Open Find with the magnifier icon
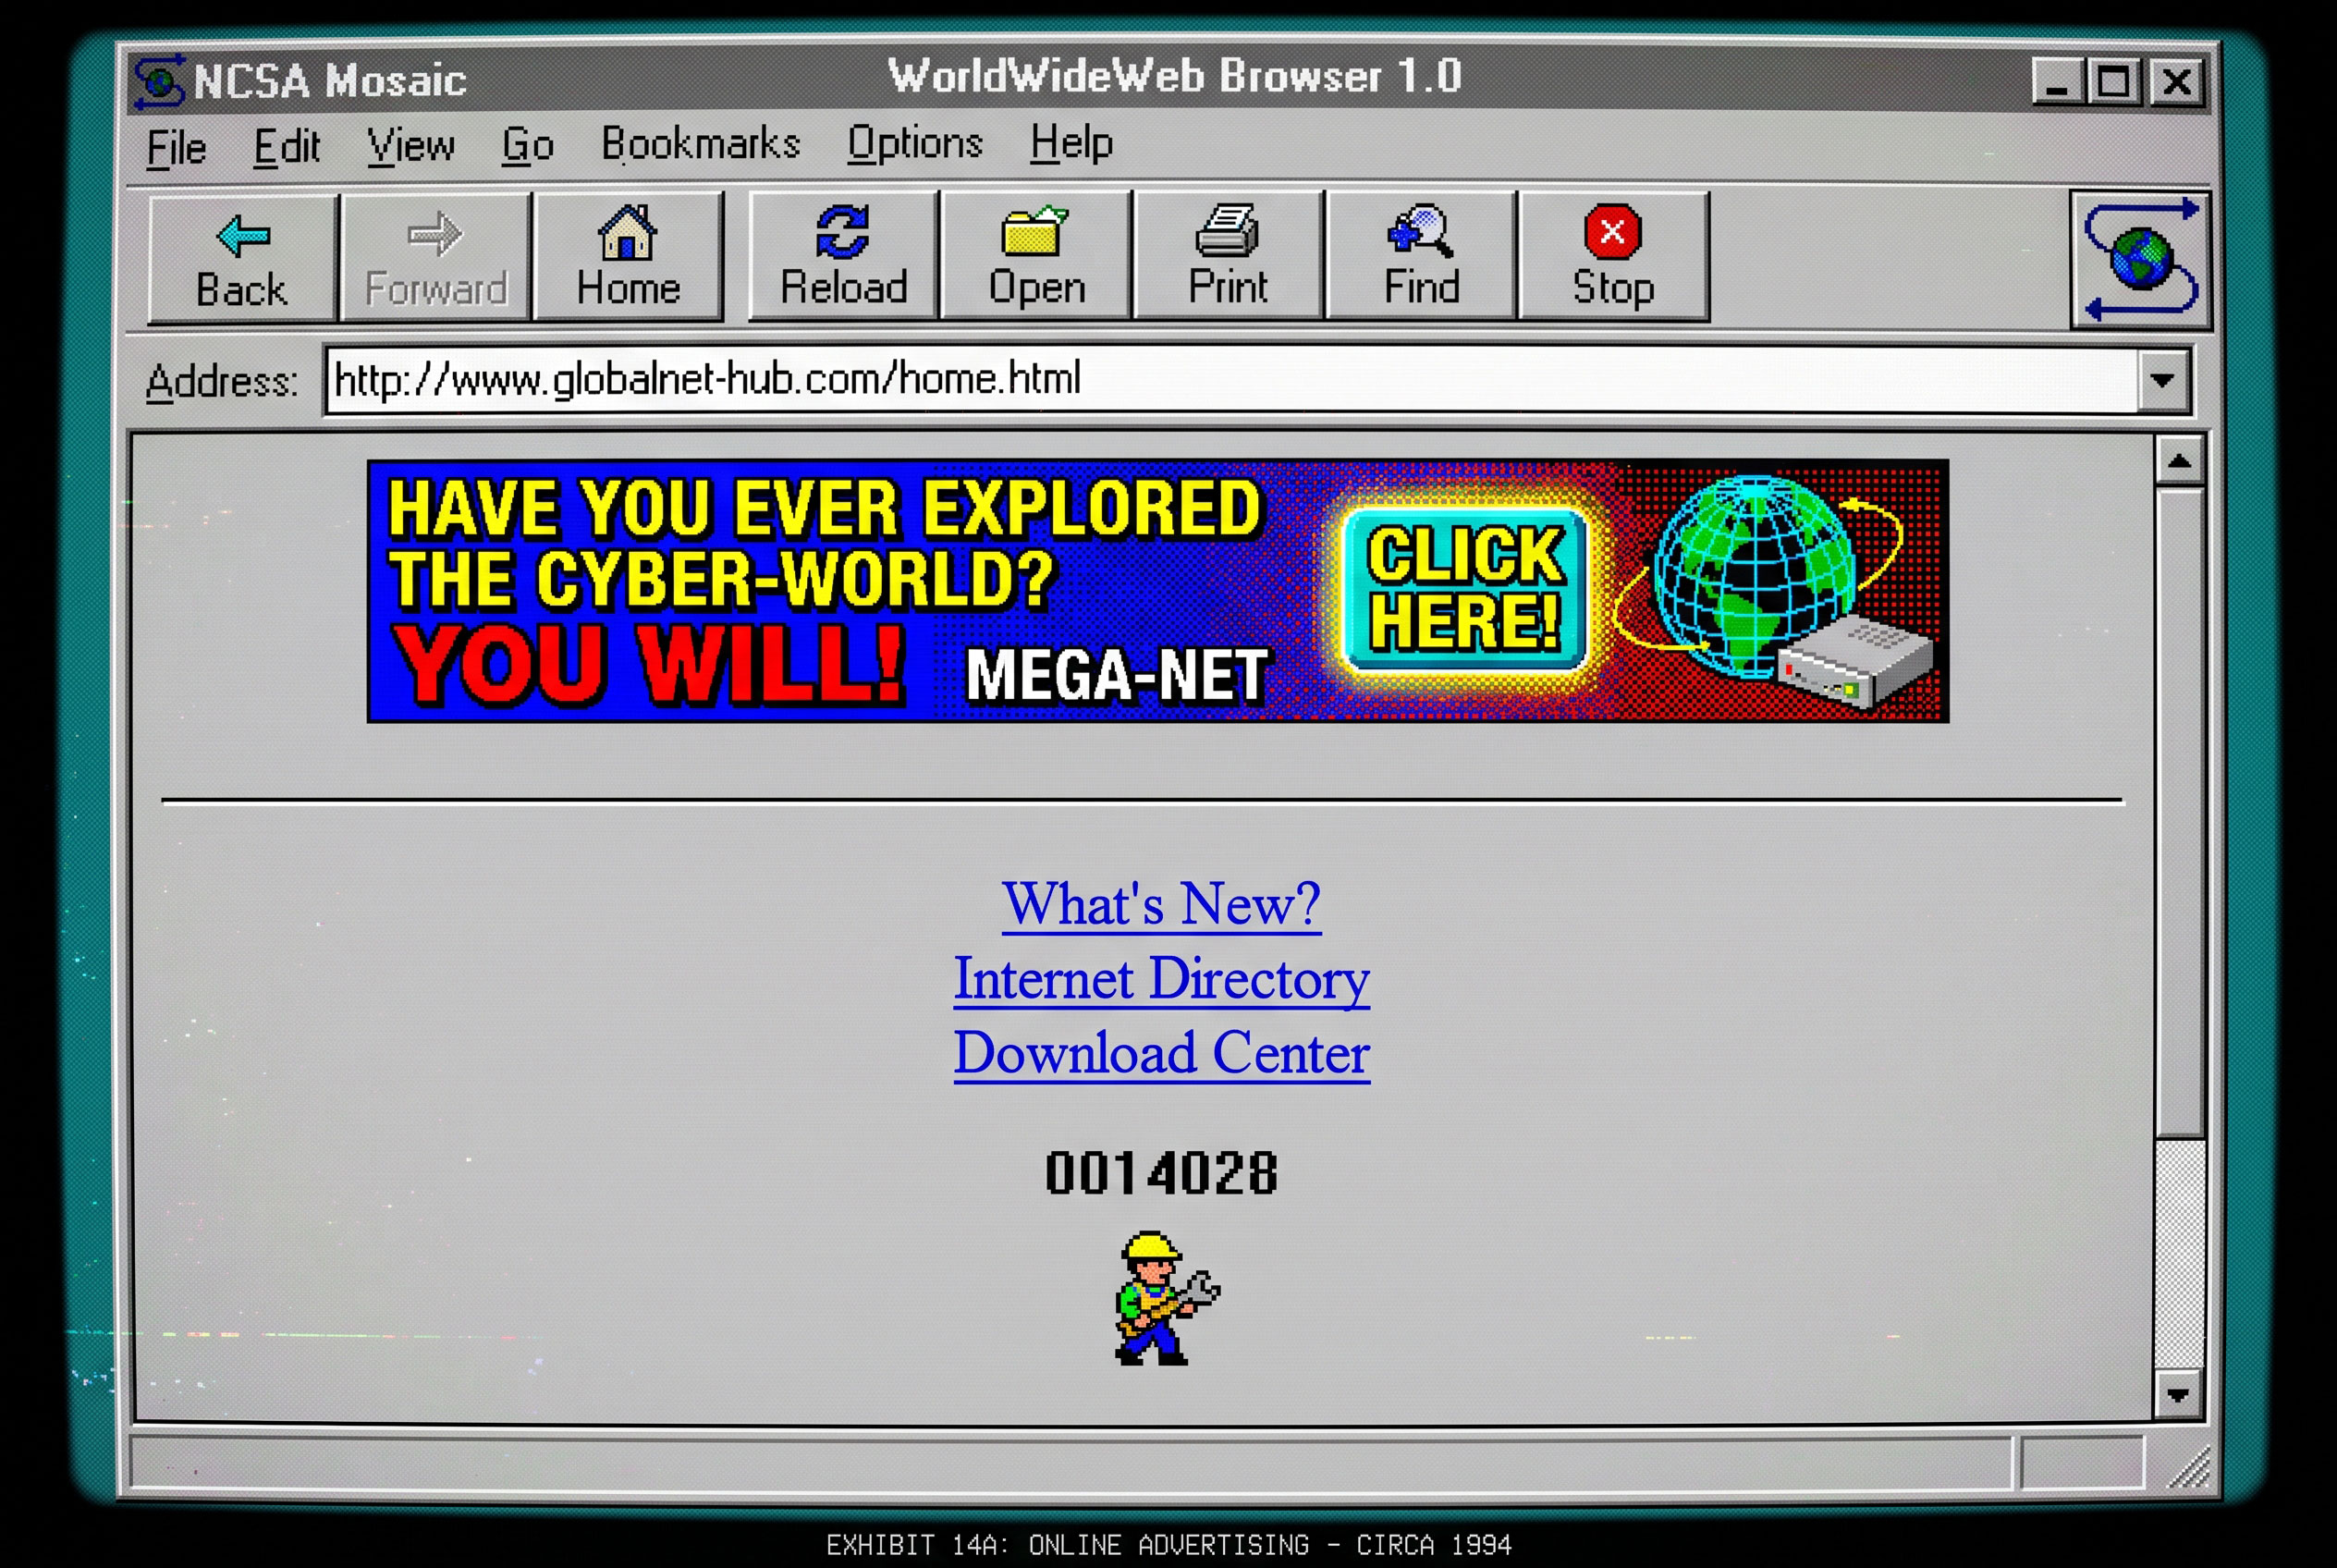Viewport: 2337px width, 1568px height. click(x=1421, y=256)
